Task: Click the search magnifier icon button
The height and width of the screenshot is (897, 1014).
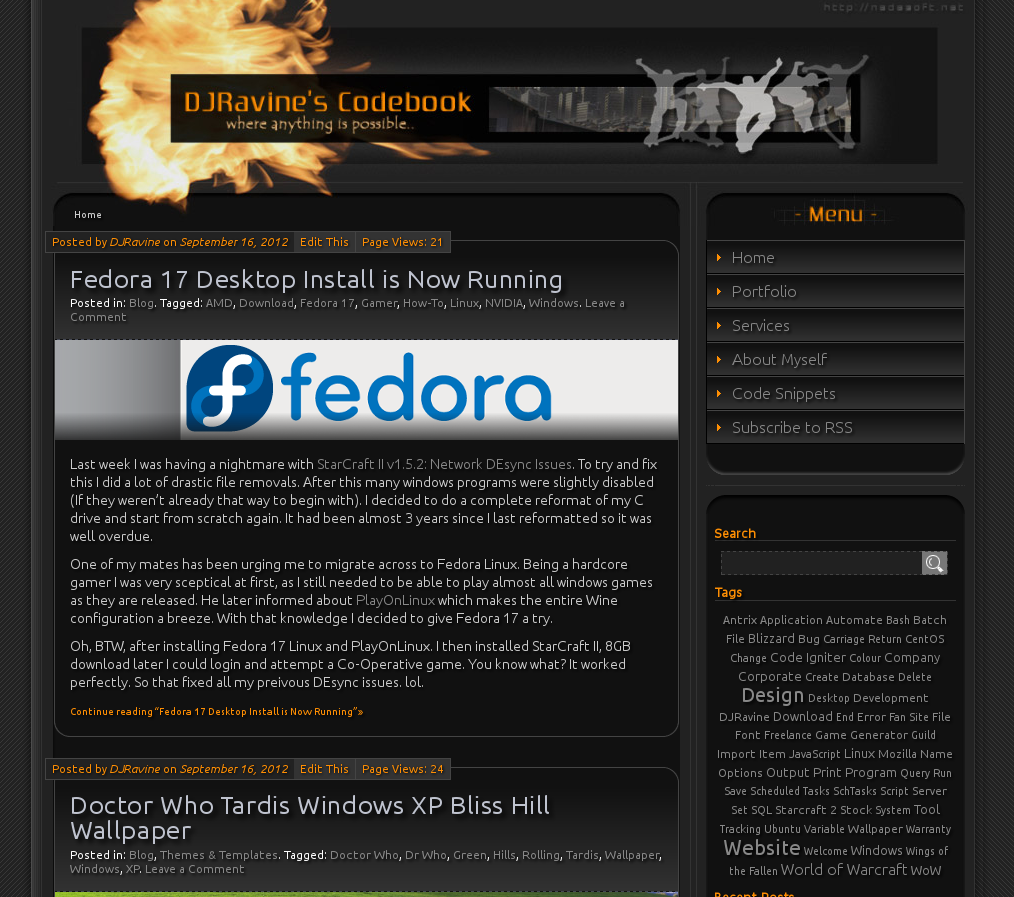Action: coord(934,563)
